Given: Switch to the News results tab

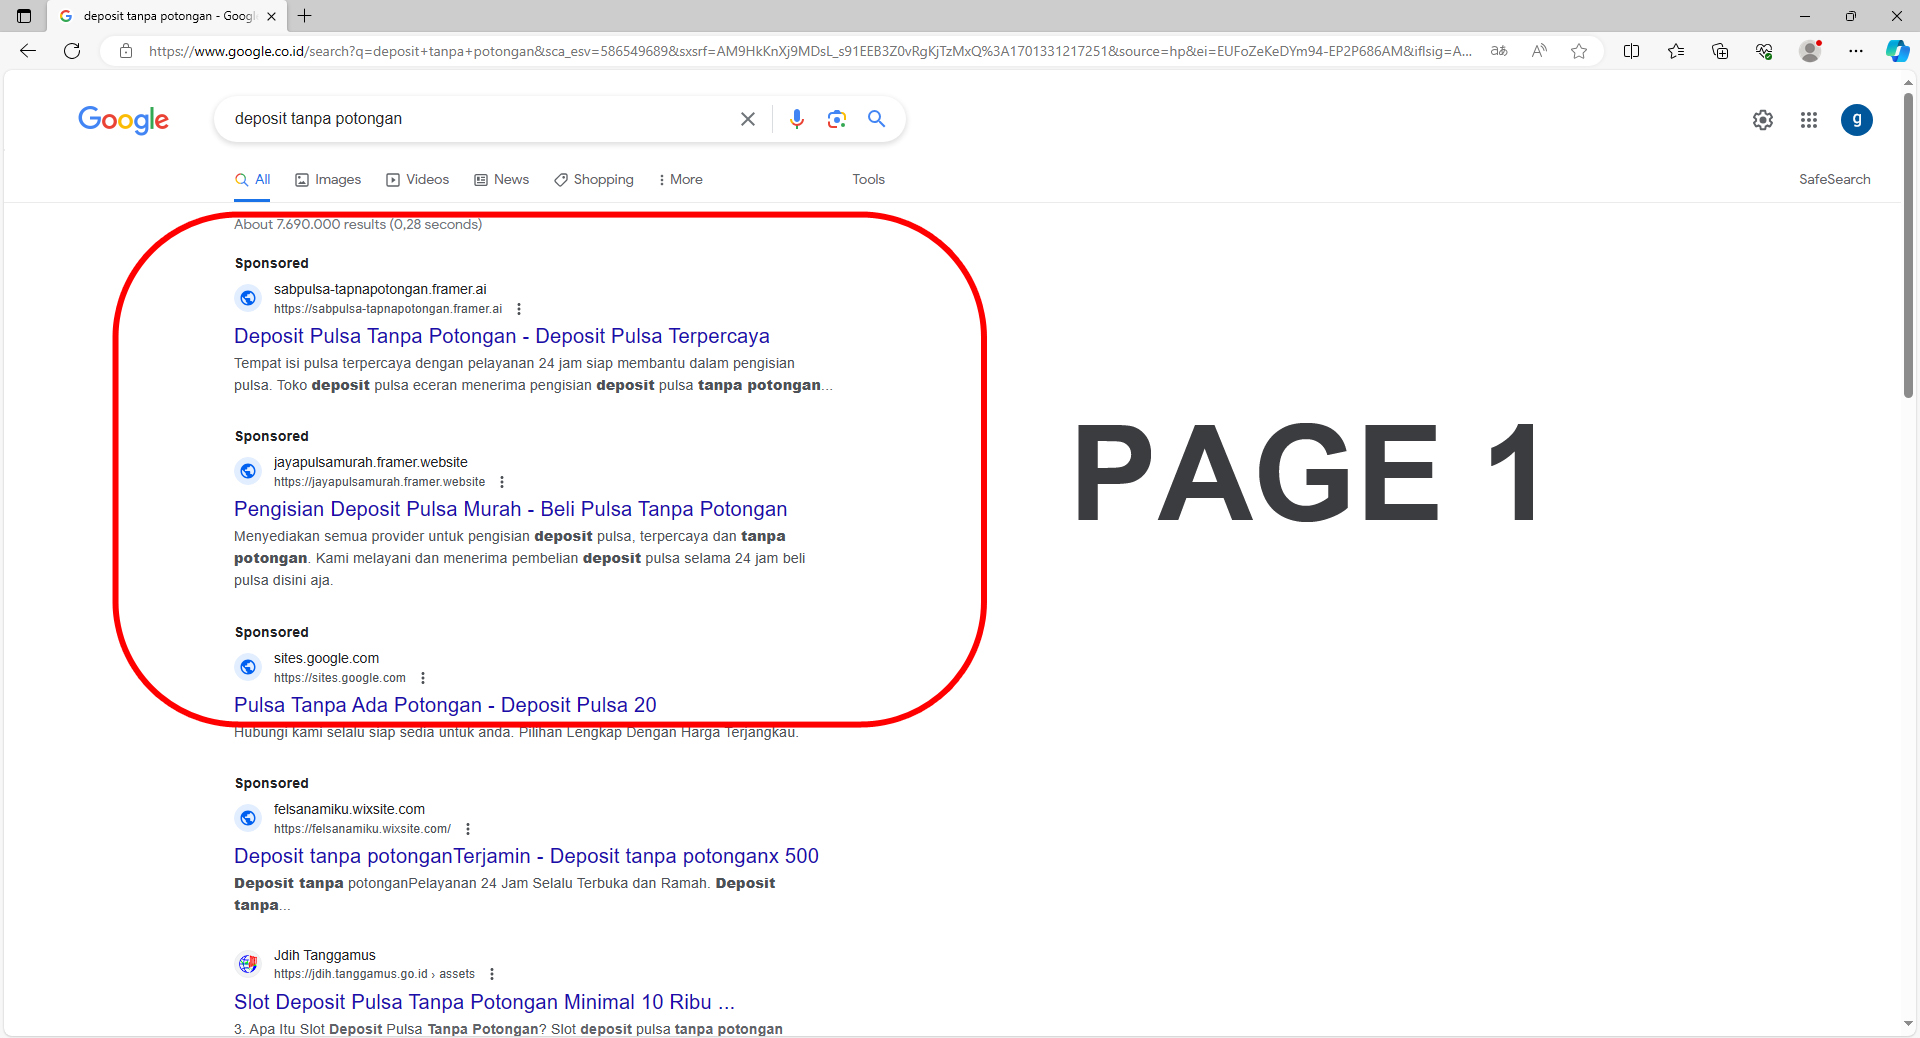Looking at the screenshot, I should click(x=502, y=180).
